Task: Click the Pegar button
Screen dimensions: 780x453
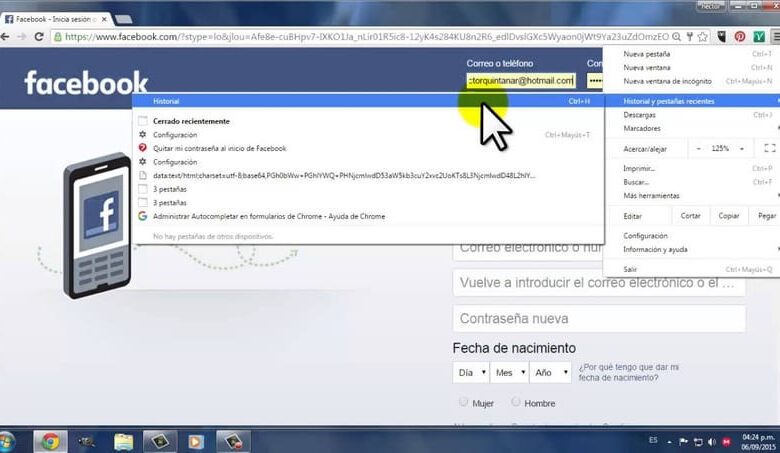Action: (767, 216)
